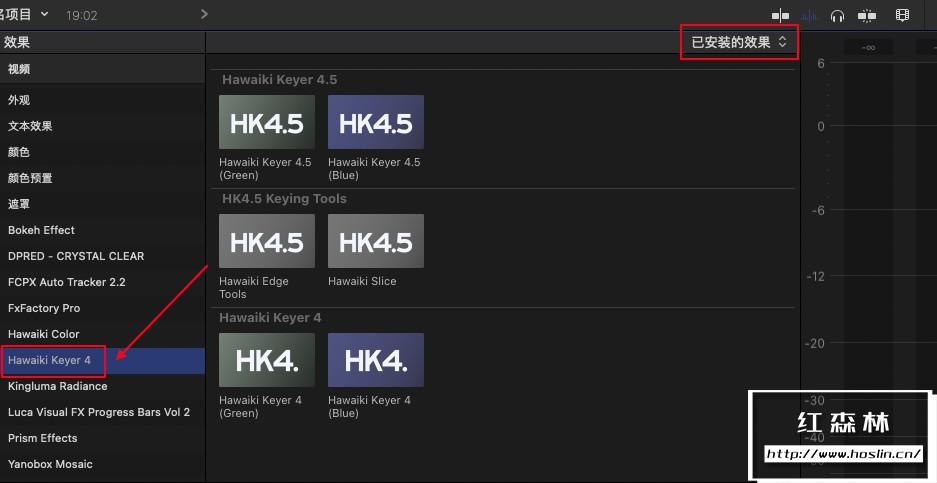This screenshot has width=937, height=483.
Task: Select Hawaiki Keyer 4 (Green) thumbnail
Action: (x=267, y=360)
